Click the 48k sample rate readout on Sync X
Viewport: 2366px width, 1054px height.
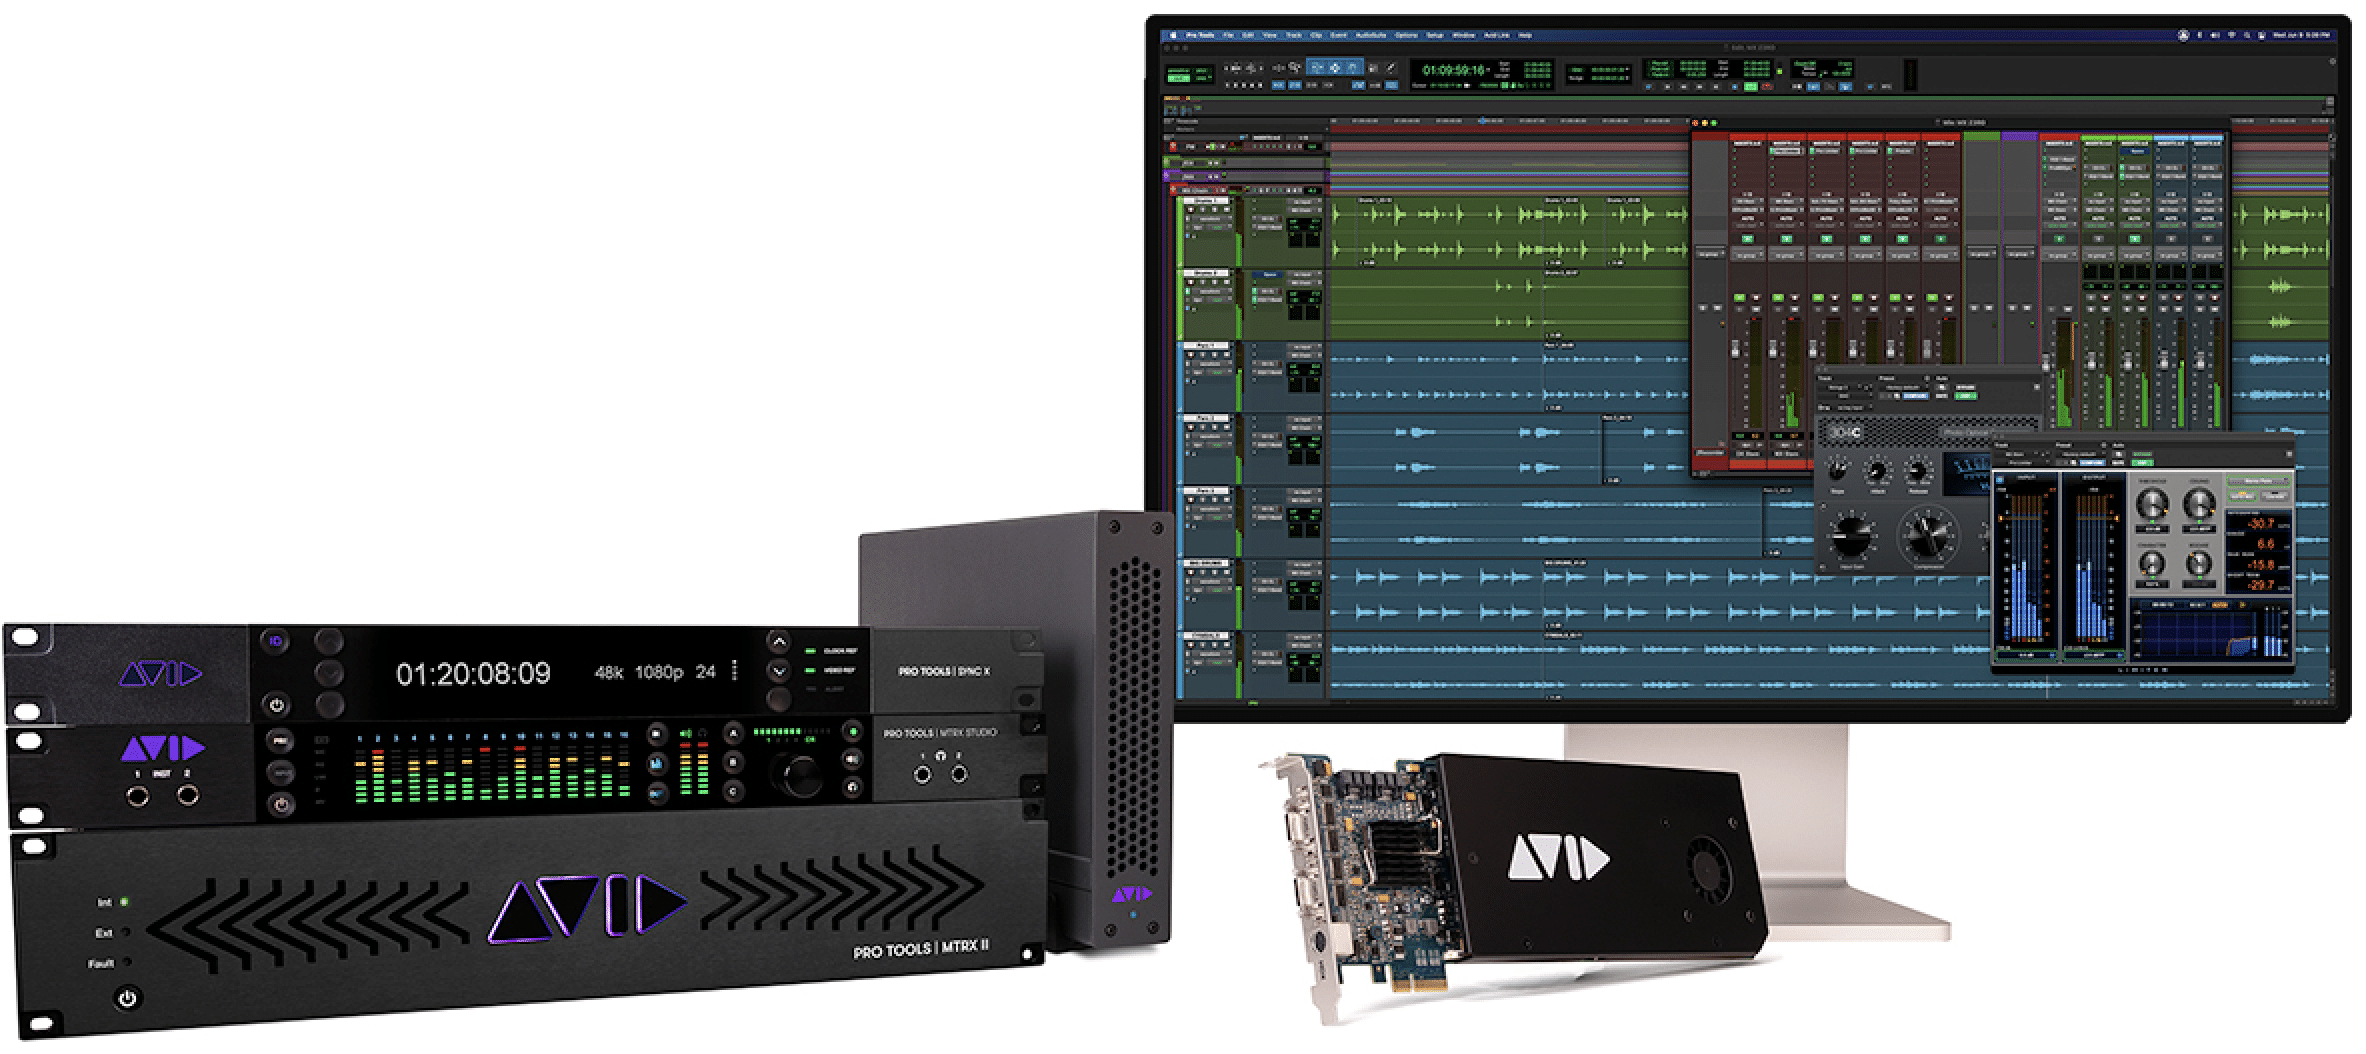(x=608, y=672)
